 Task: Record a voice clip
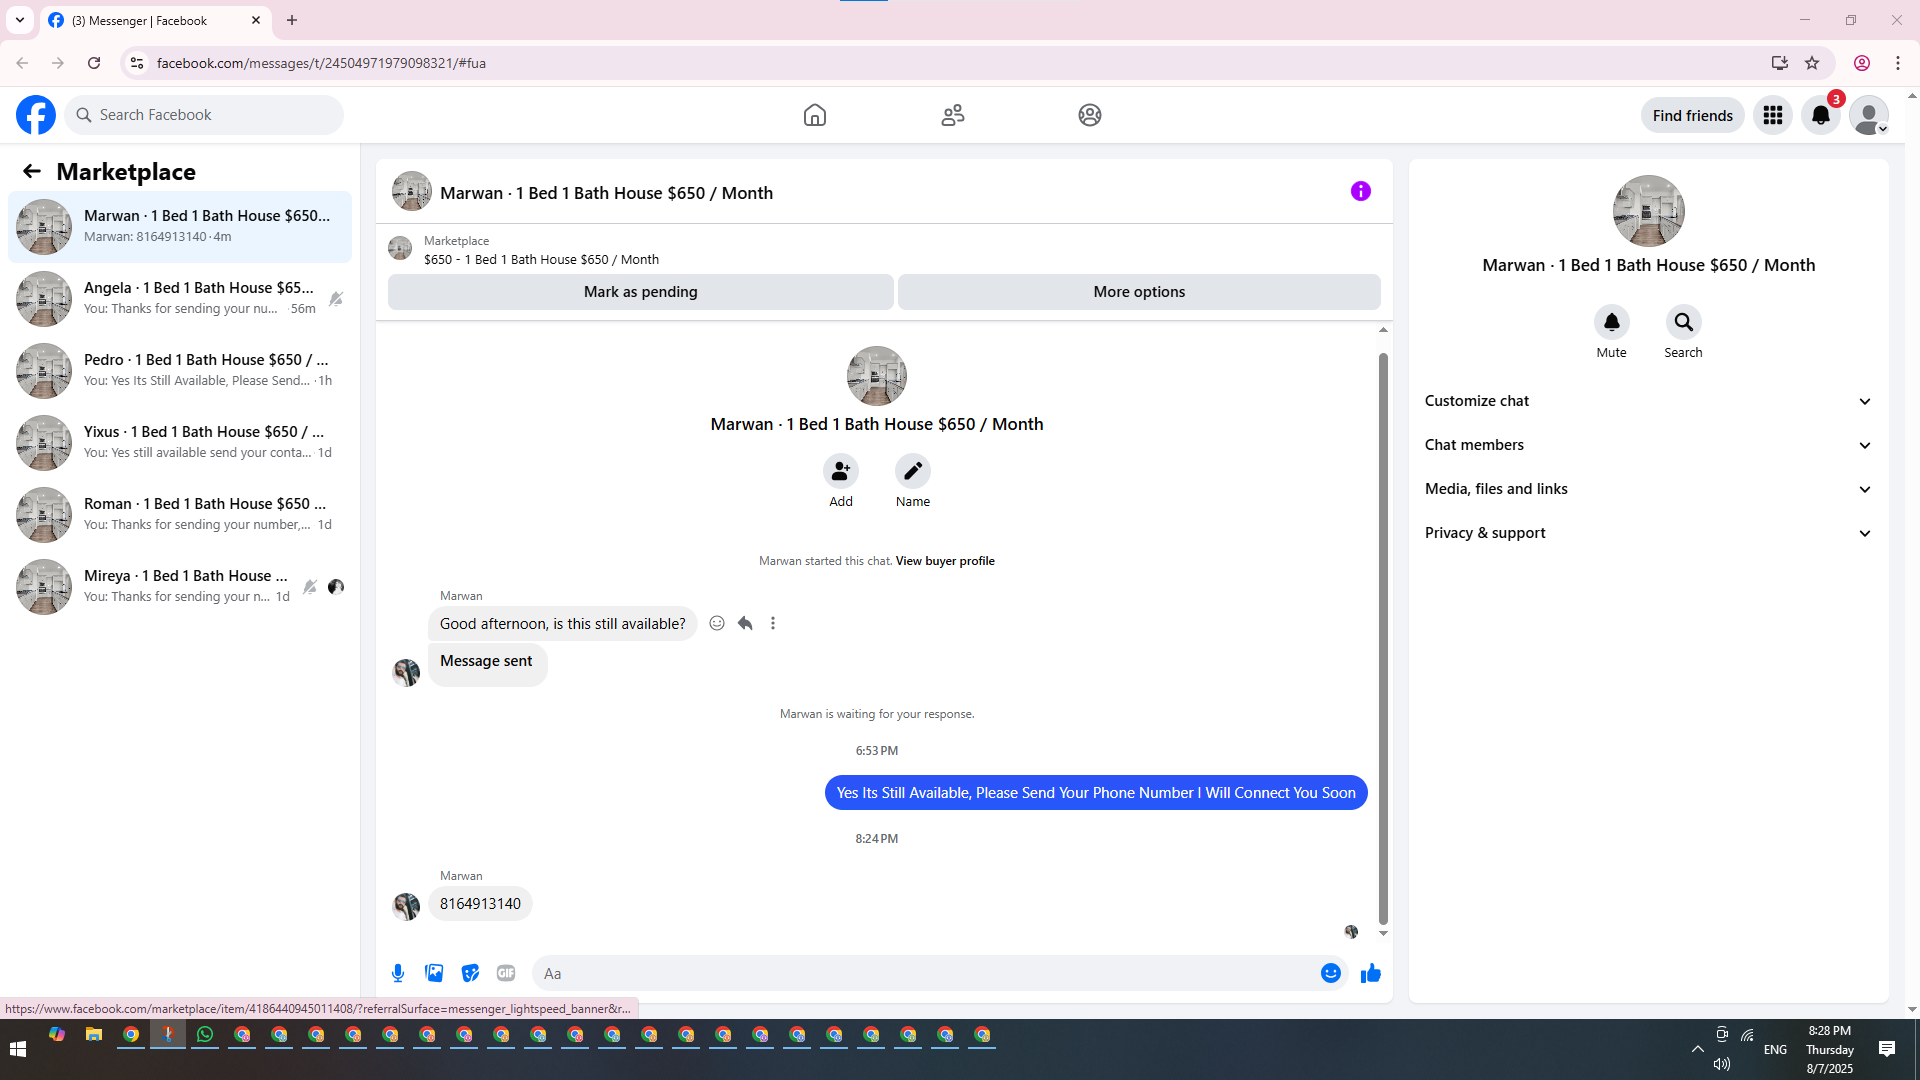tap(398, 973)
